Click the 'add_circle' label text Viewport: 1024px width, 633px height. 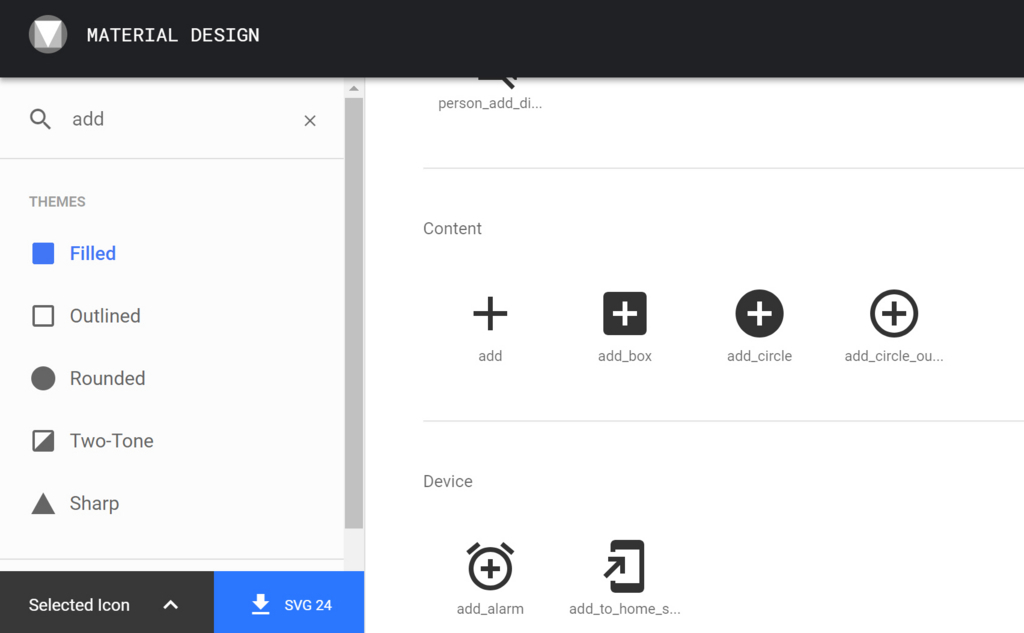pos(760,356)
